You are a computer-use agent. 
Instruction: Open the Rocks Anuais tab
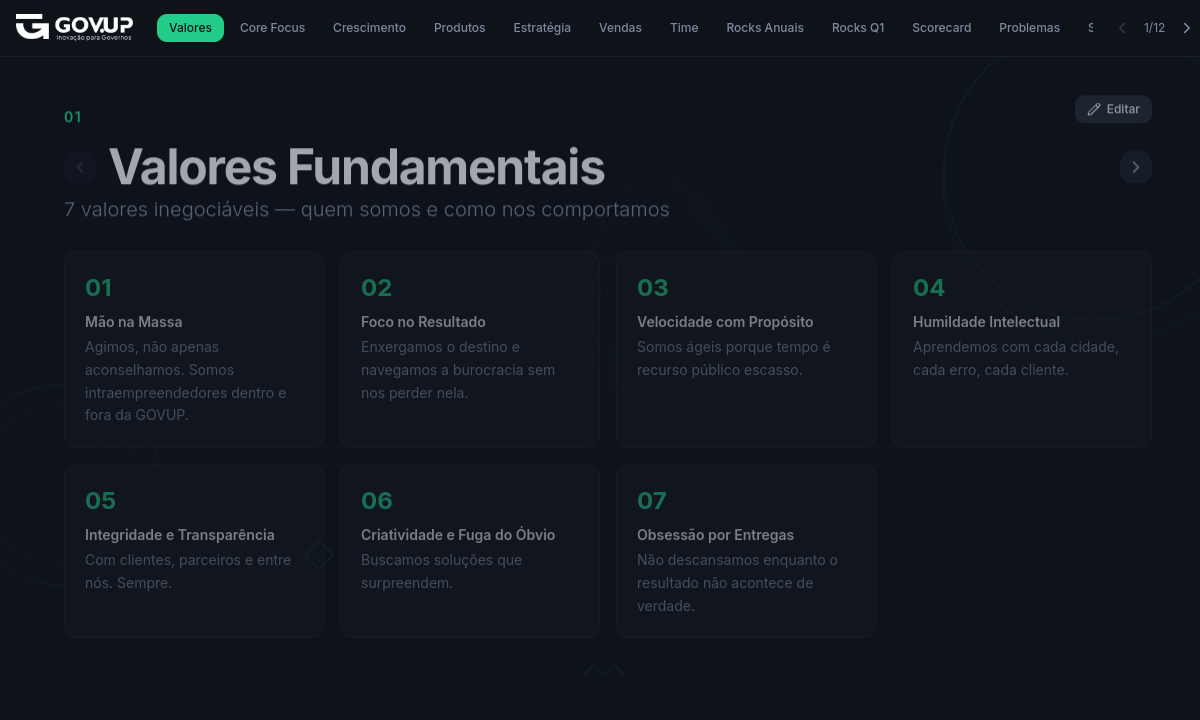coord(765,28)
